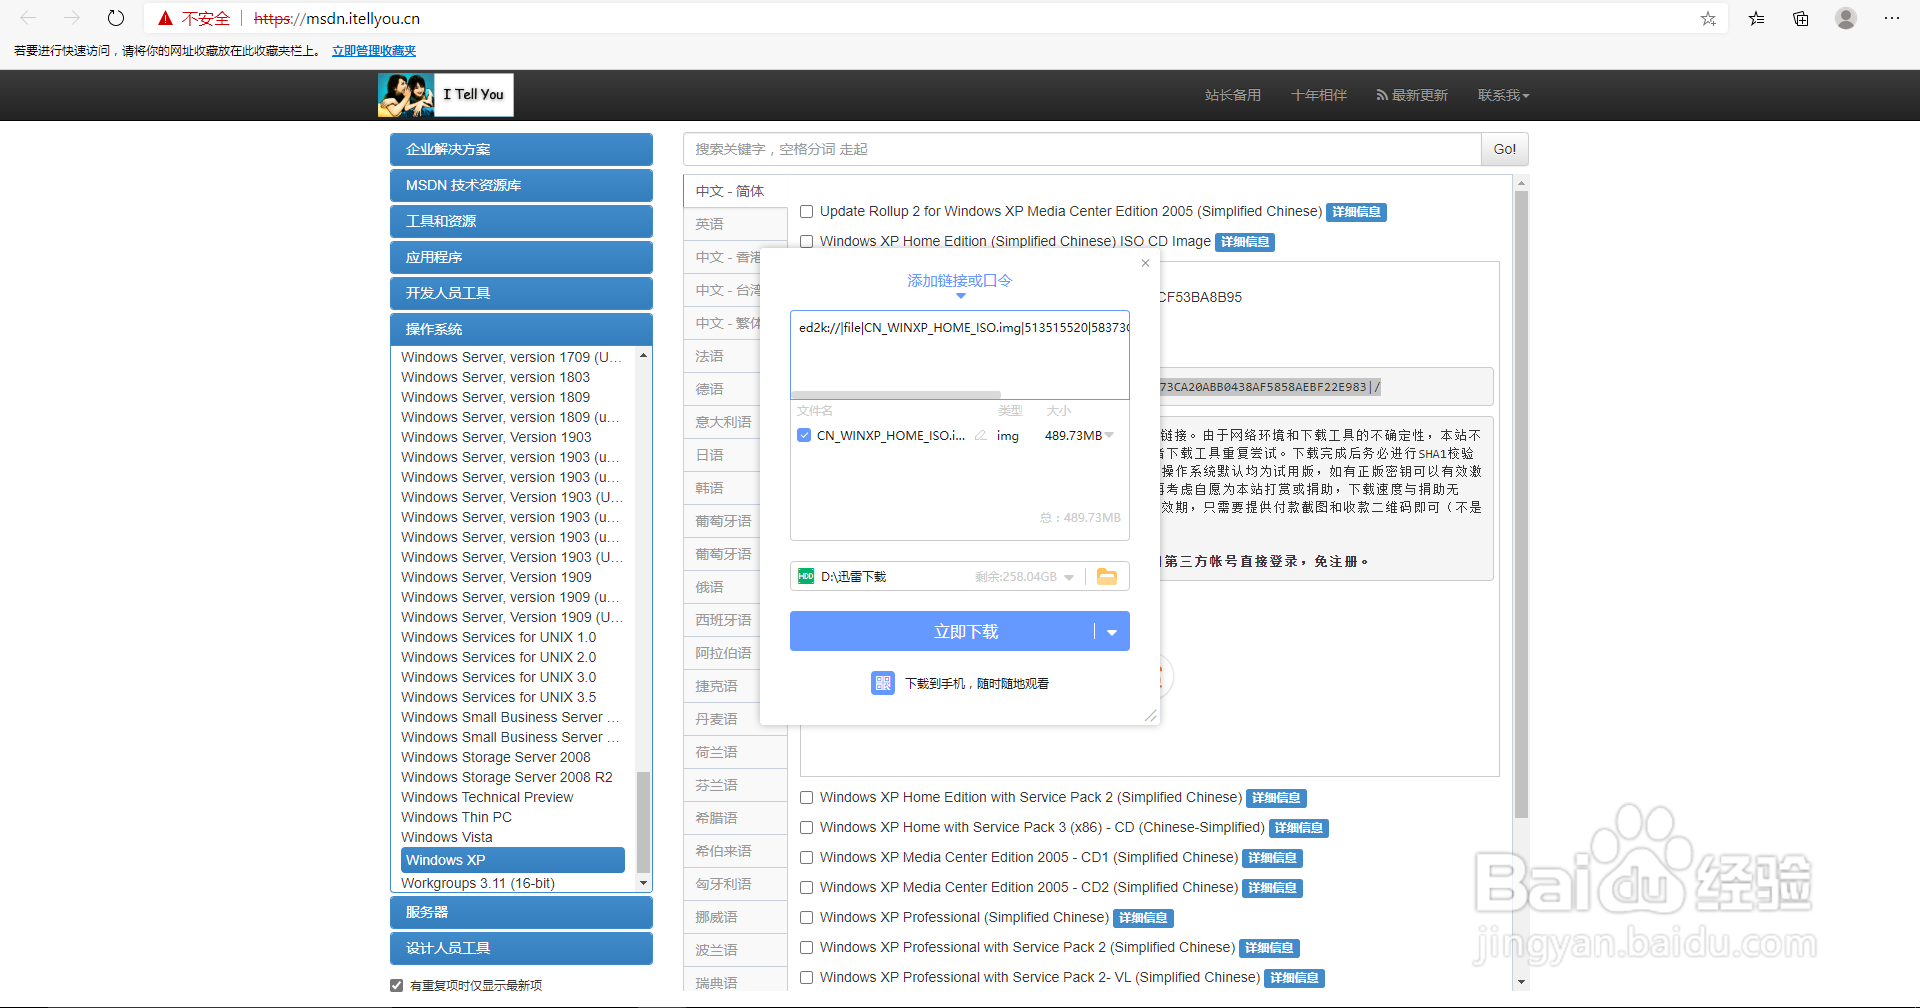Add this page to favorites star icon

(x=1708, y=18)
